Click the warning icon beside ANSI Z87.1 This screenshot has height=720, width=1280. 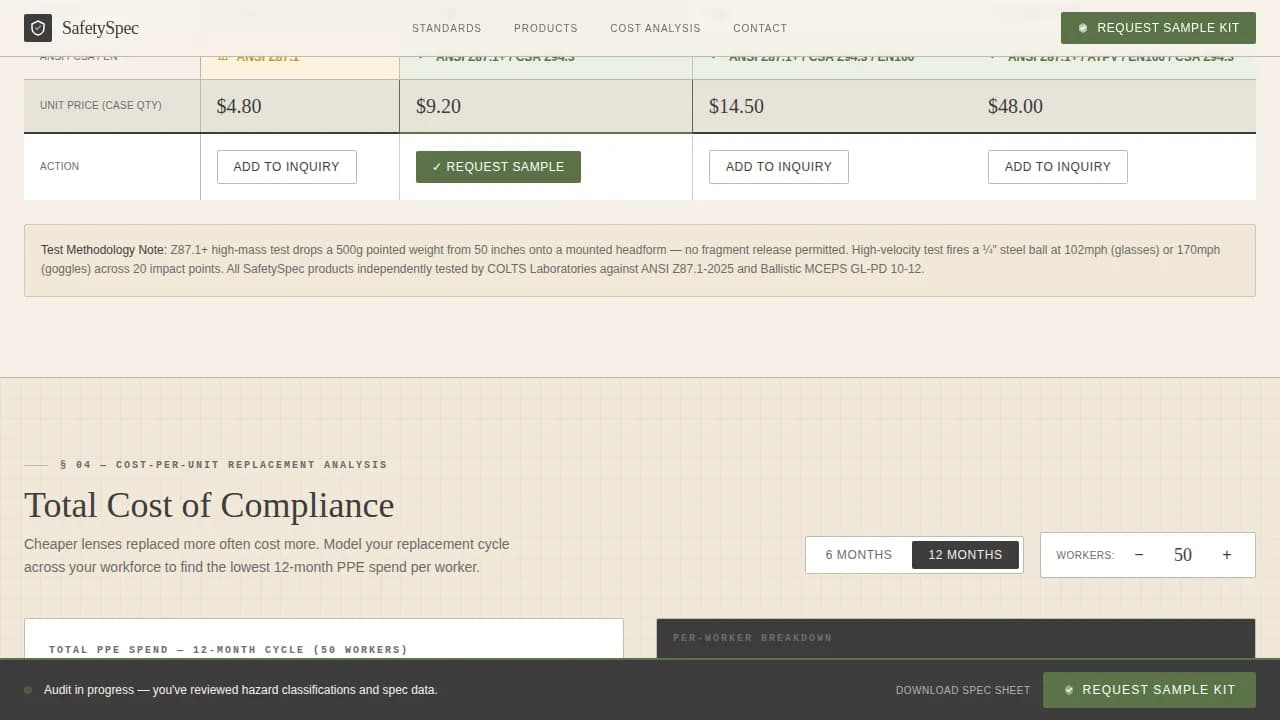[x=223, y=57]
